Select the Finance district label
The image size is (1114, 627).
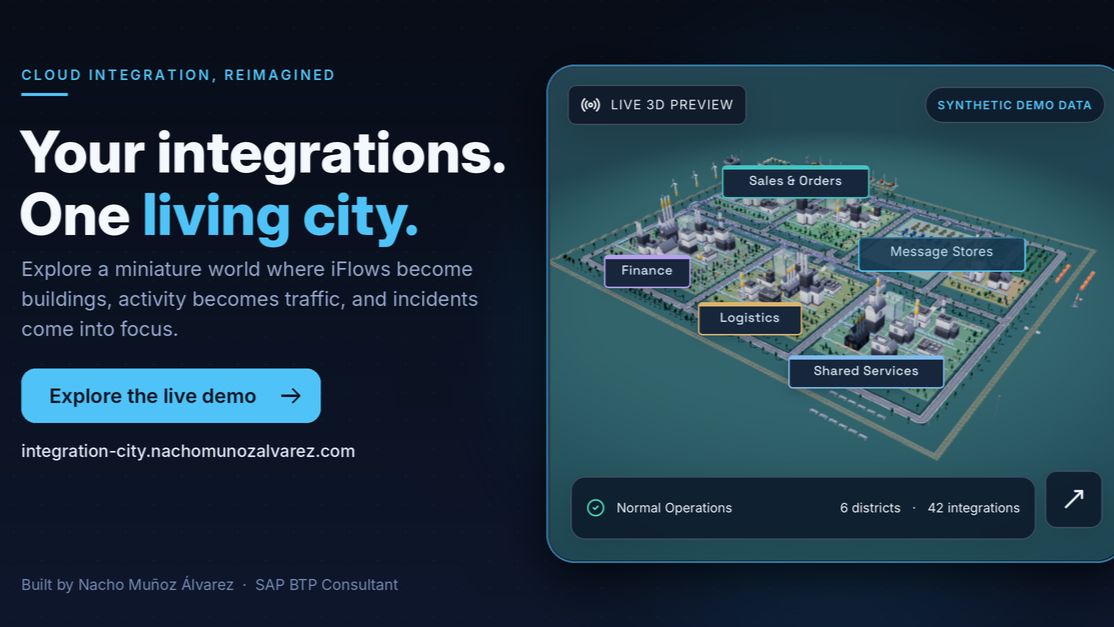point(647,271)
